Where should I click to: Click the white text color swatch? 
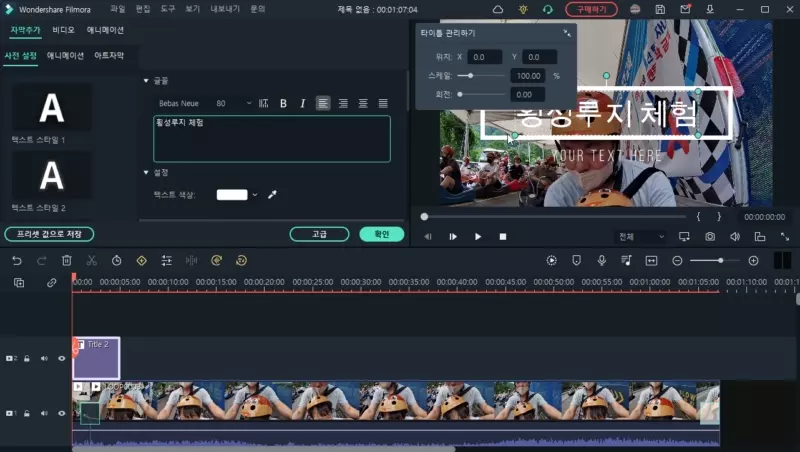pos(232,194)
